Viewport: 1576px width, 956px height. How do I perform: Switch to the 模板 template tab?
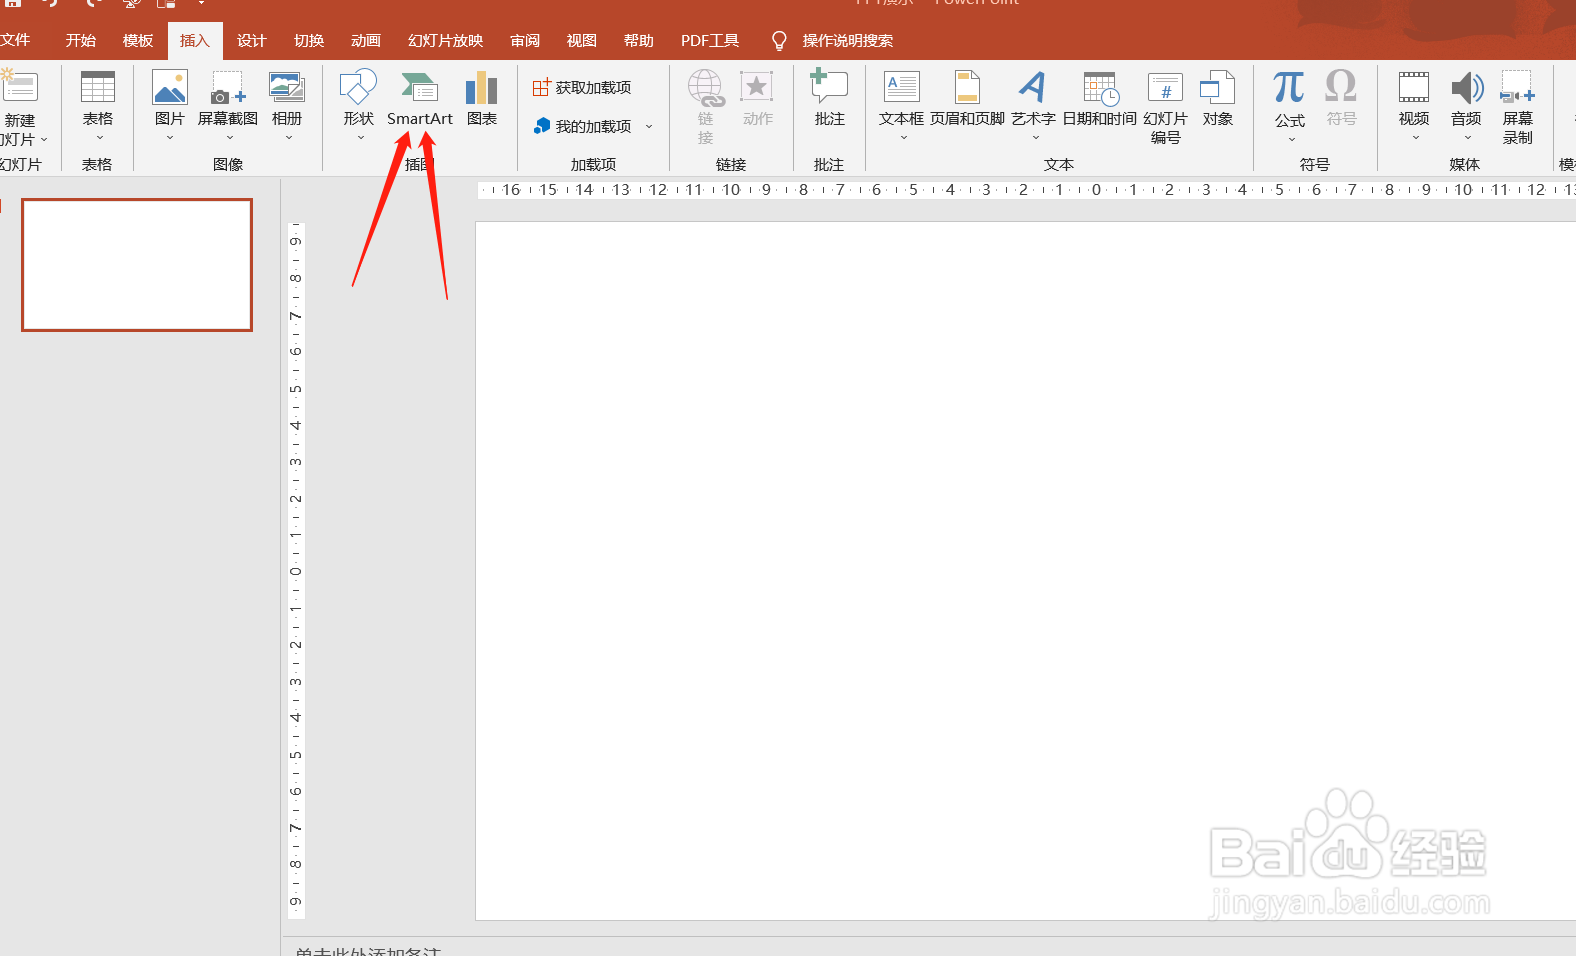click(138, 40)
